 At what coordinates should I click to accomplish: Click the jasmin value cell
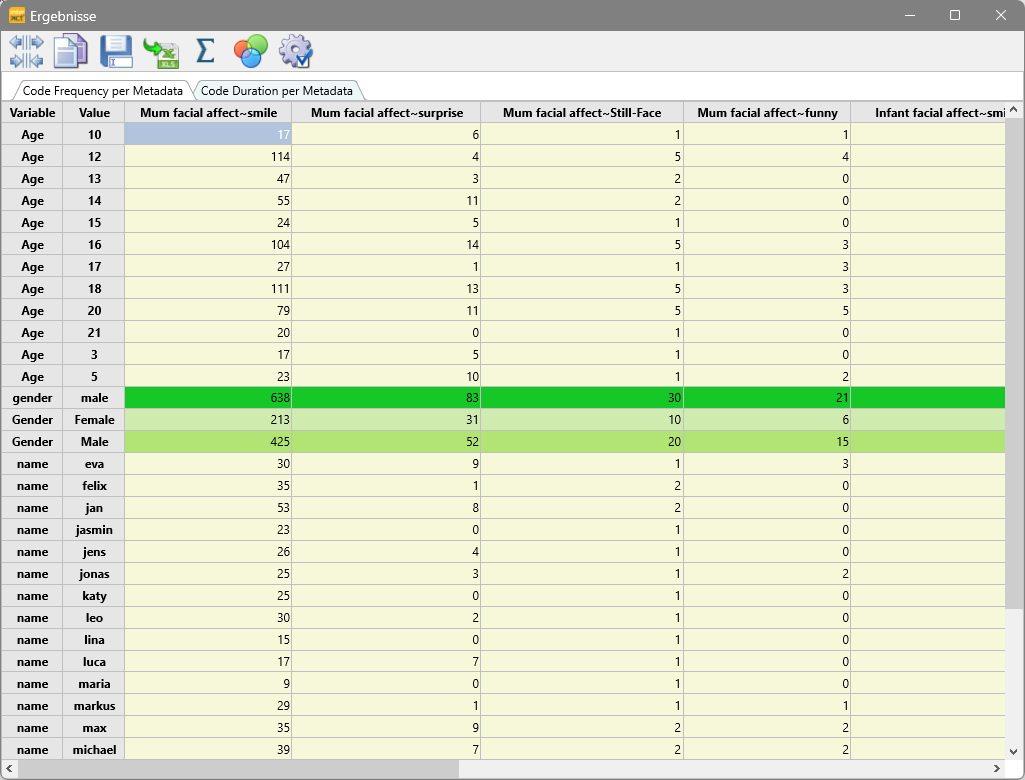click(x=94, y=530)
